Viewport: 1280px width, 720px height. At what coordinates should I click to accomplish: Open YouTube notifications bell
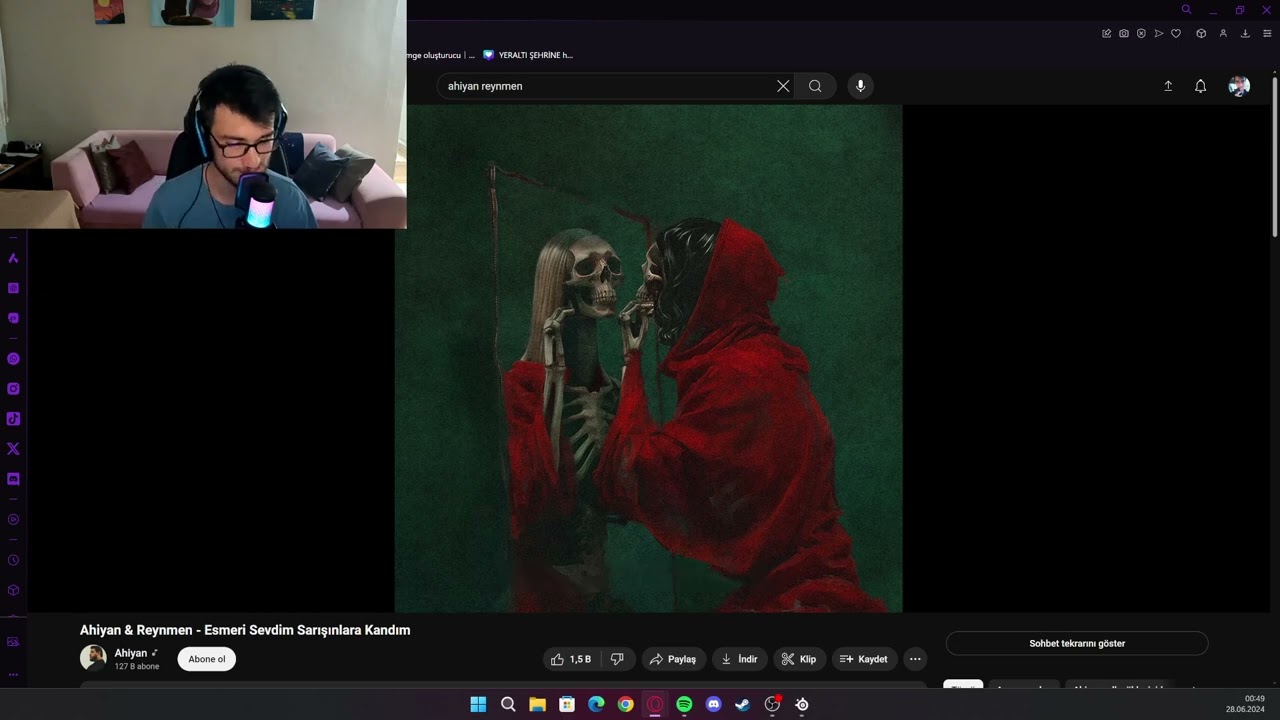(x=1201, y=86)
